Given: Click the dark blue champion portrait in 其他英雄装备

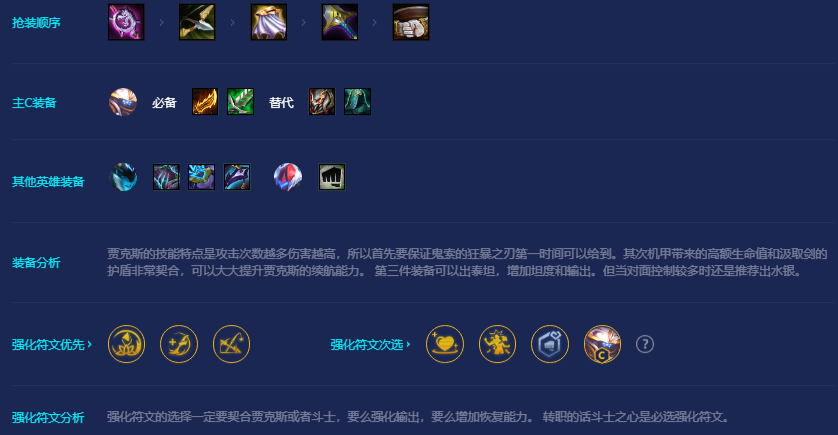Looking at the screenshot, I should click(123, 177).
